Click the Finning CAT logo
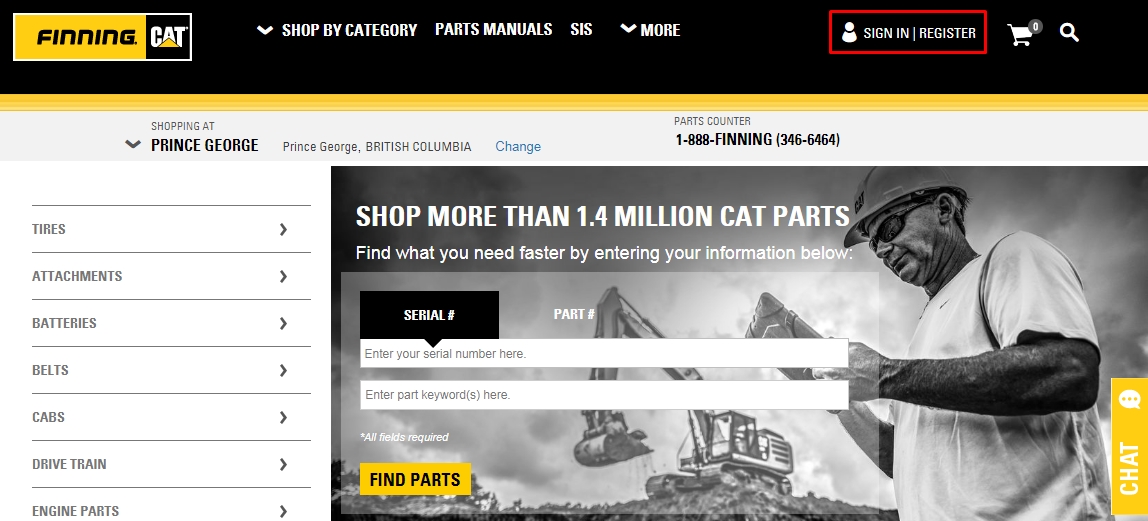1148x521 pixels. 102,37
